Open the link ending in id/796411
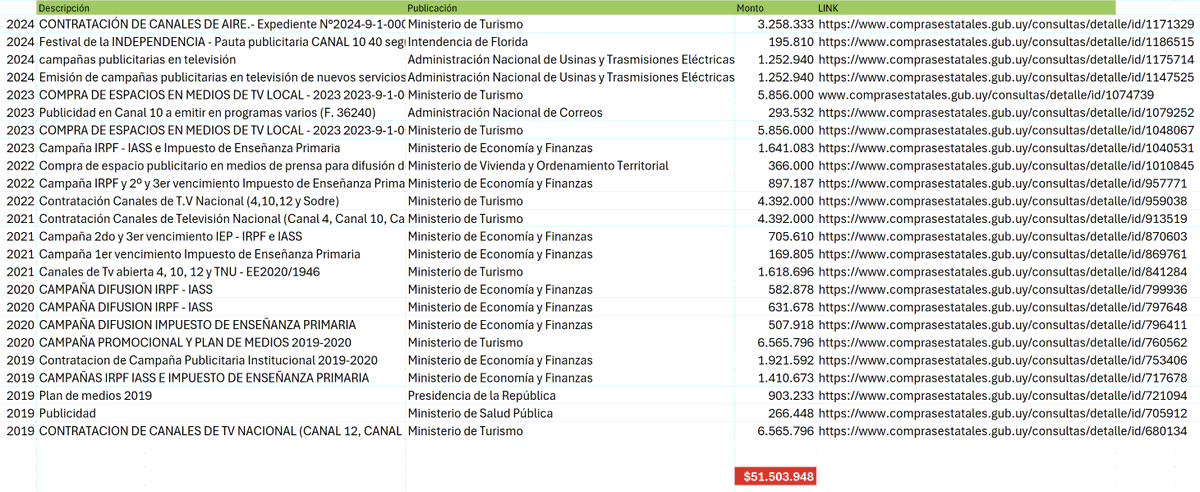 coord(1002,325)
